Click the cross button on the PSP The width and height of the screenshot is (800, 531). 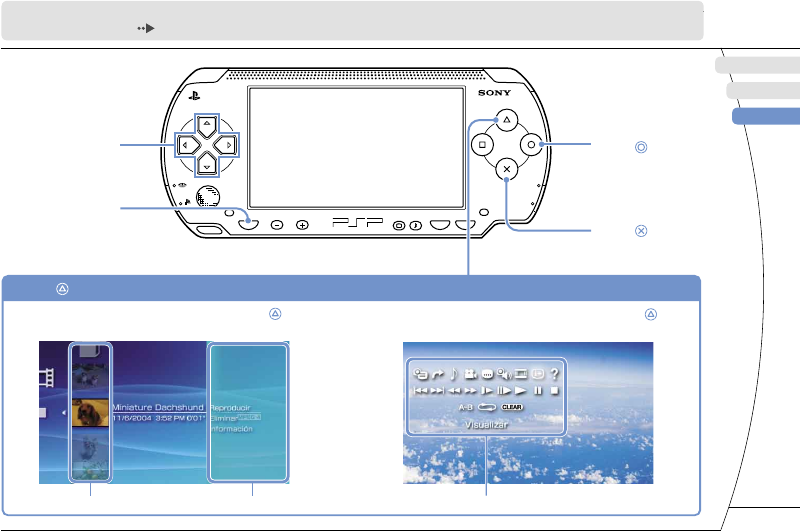click(x=507, y=169)
